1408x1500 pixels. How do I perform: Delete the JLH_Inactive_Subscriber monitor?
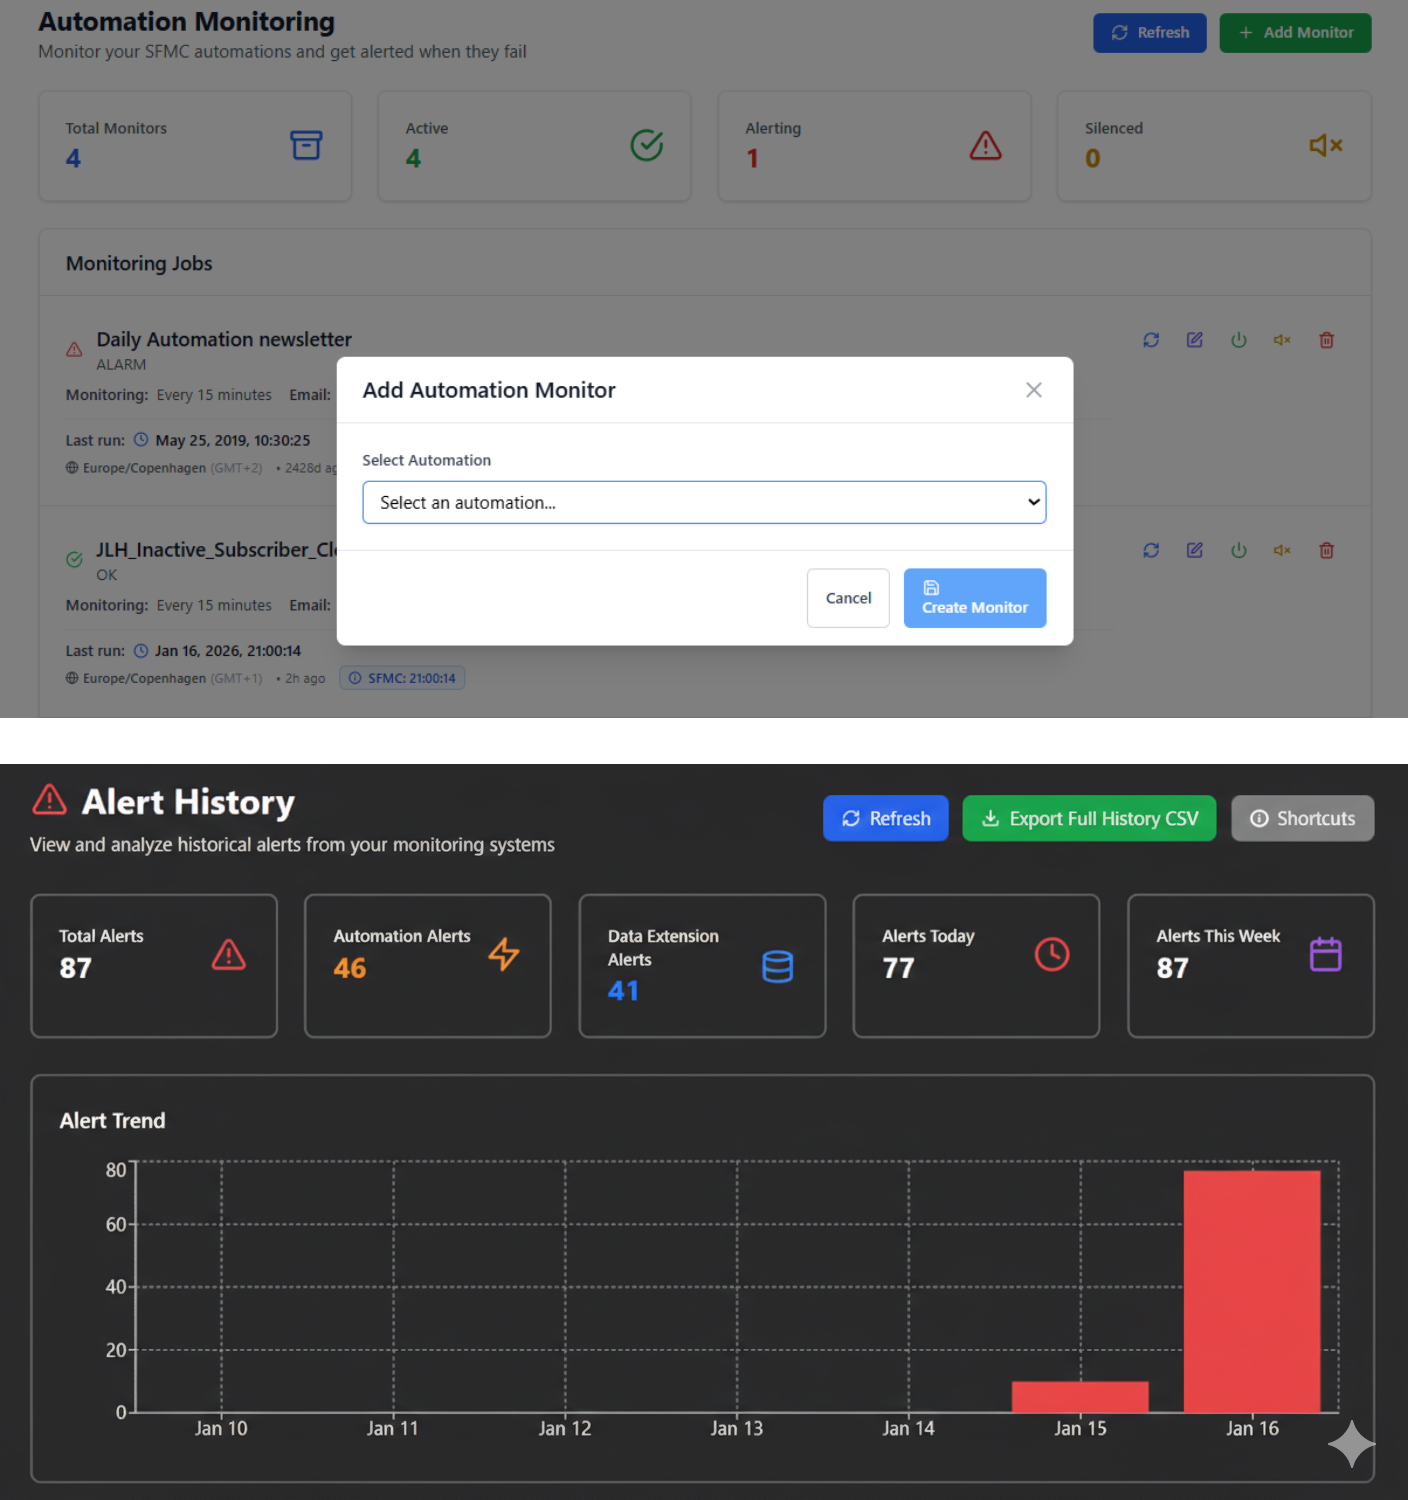pyautogui.click(x=1327, y=550)
